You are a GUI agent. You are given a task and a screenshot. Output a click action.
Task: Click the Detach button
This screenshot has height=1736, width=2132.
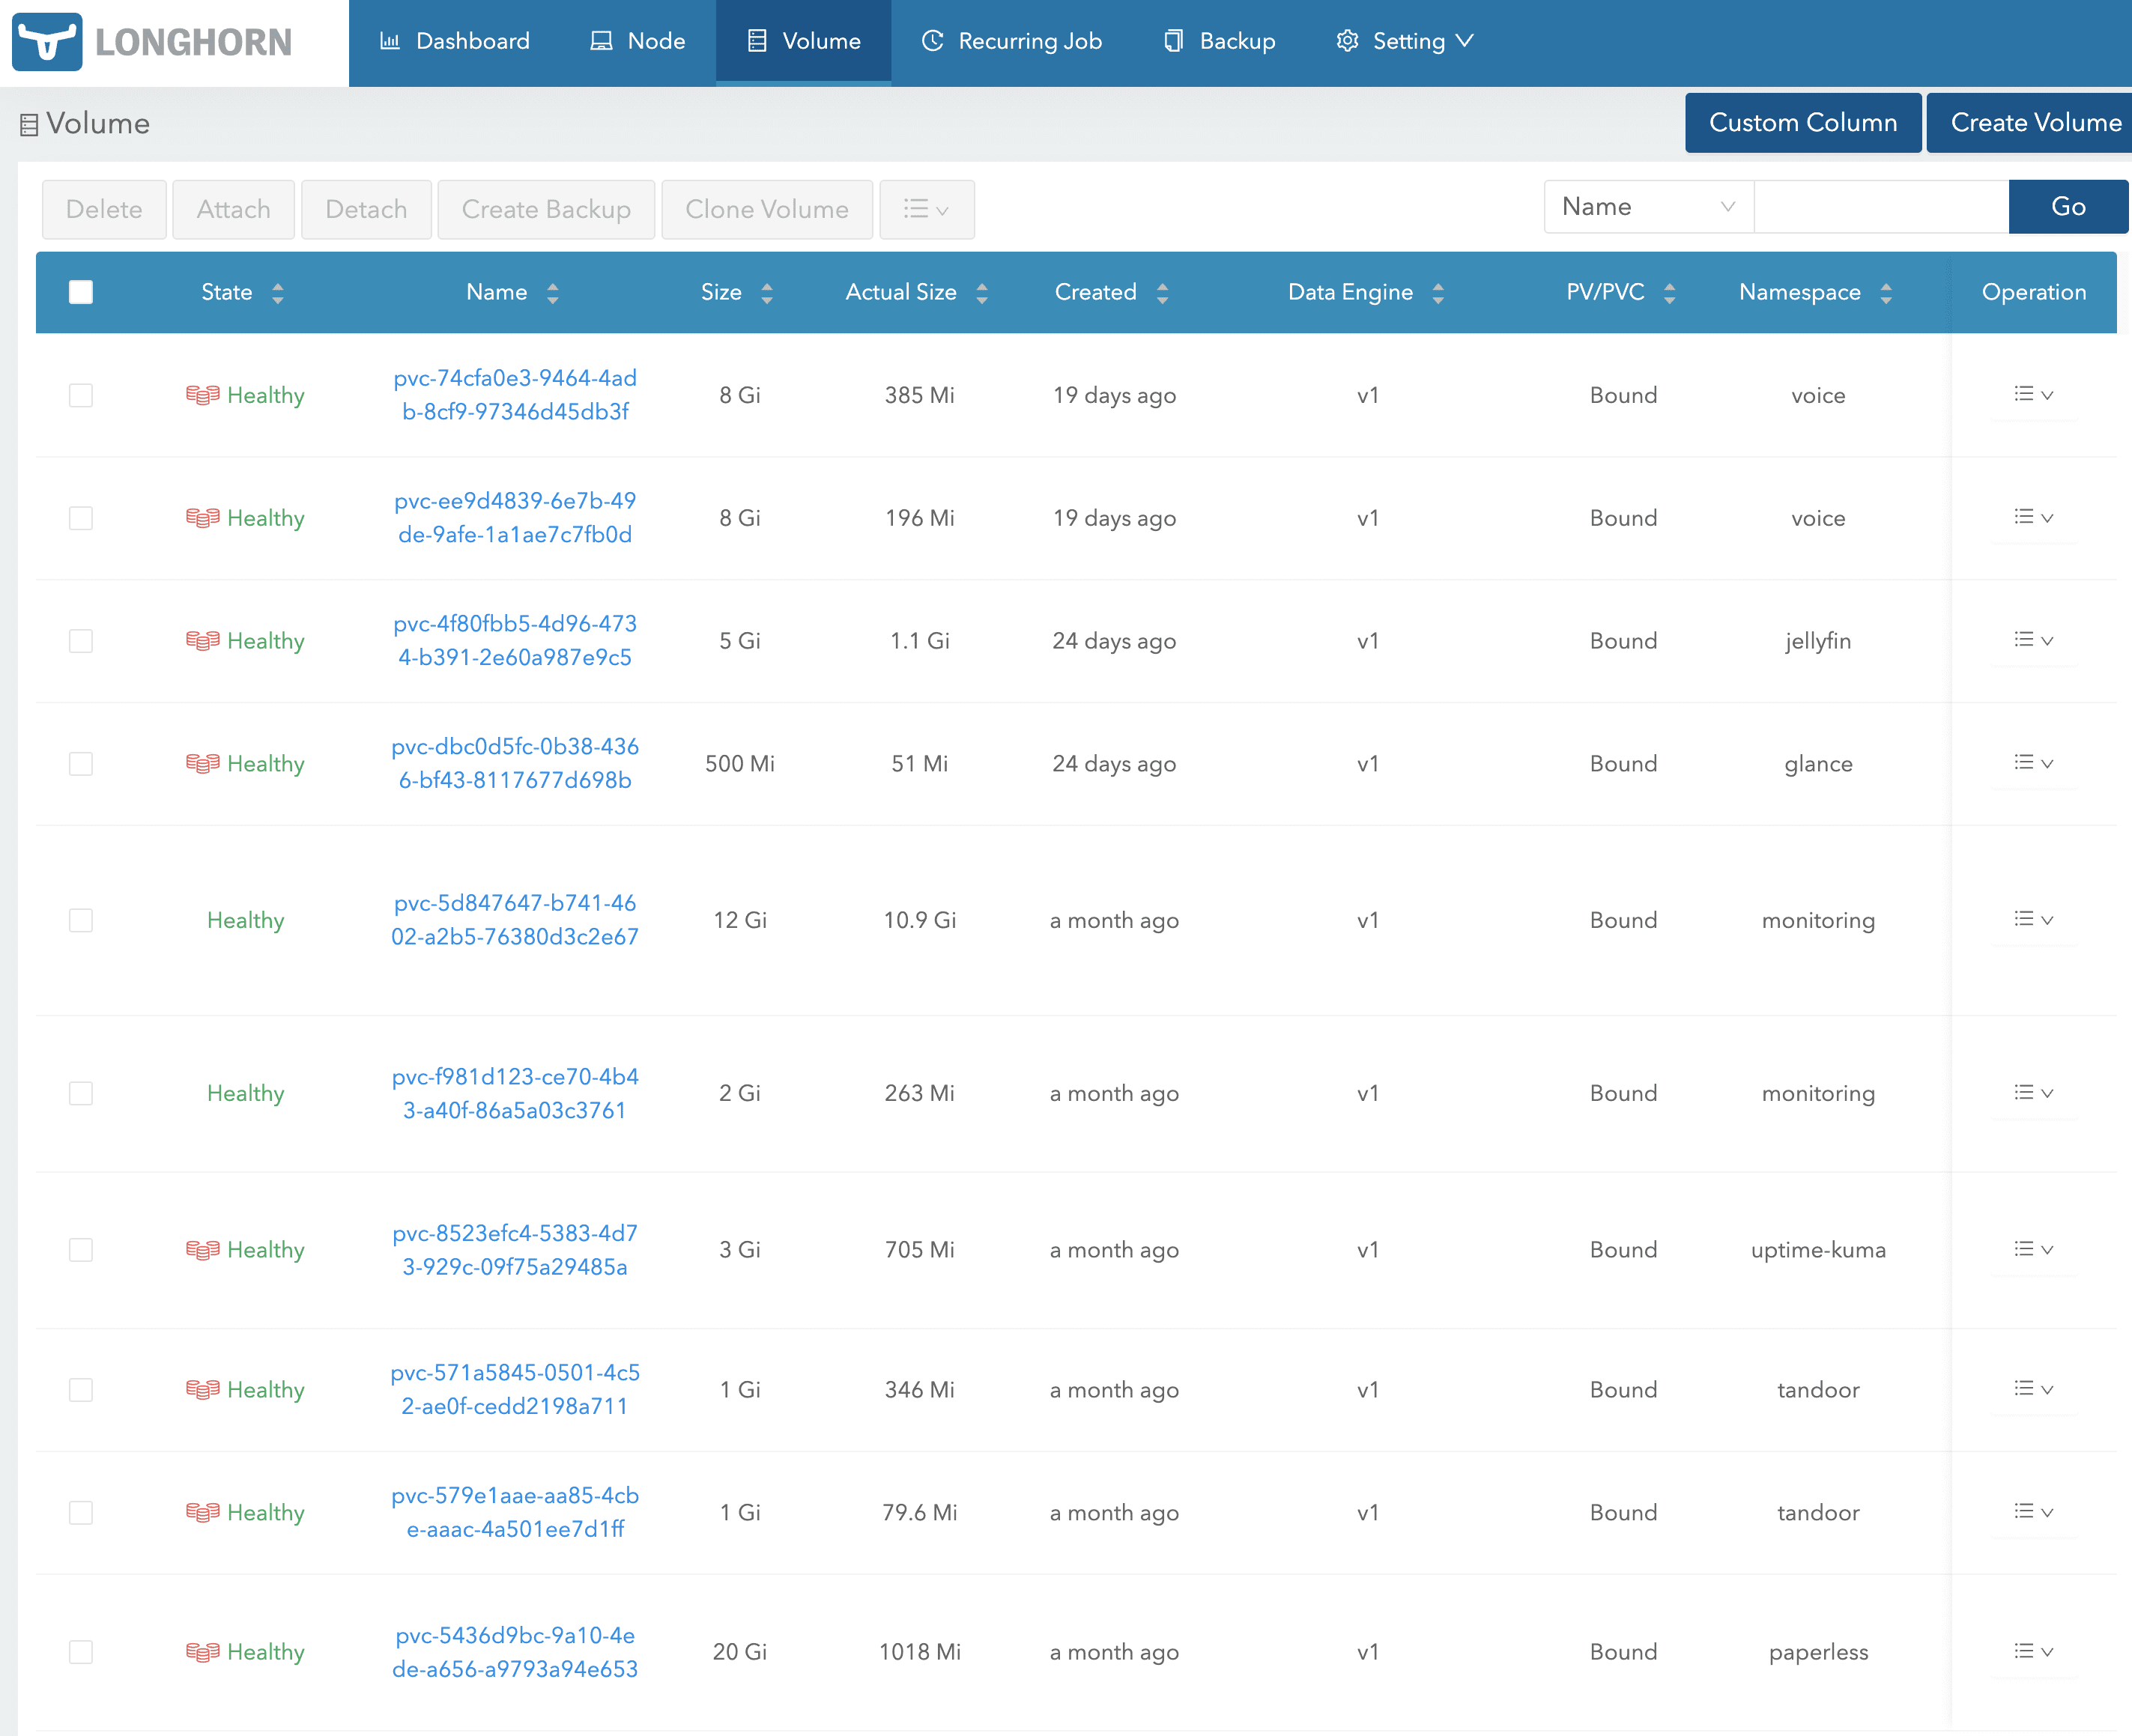367,209
